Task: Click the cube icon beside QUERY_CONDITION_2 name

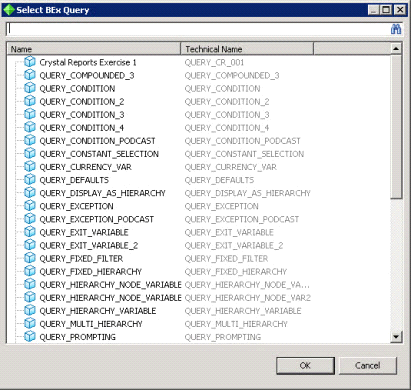Action: [30, 101]
